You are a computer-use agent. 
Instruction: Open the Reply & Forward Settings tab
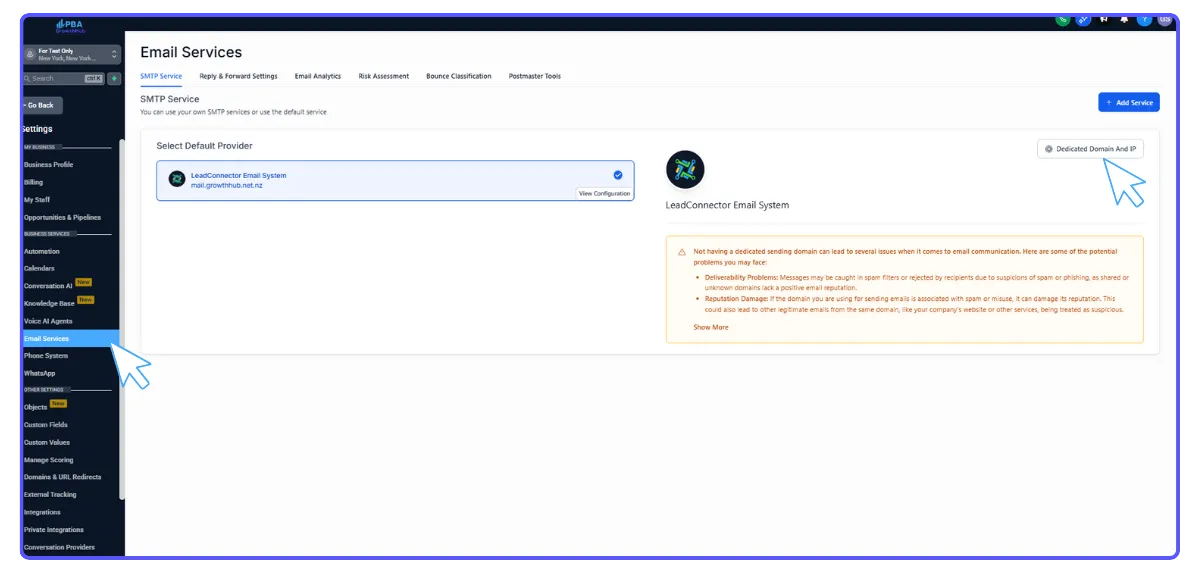(x=238, y=76)
